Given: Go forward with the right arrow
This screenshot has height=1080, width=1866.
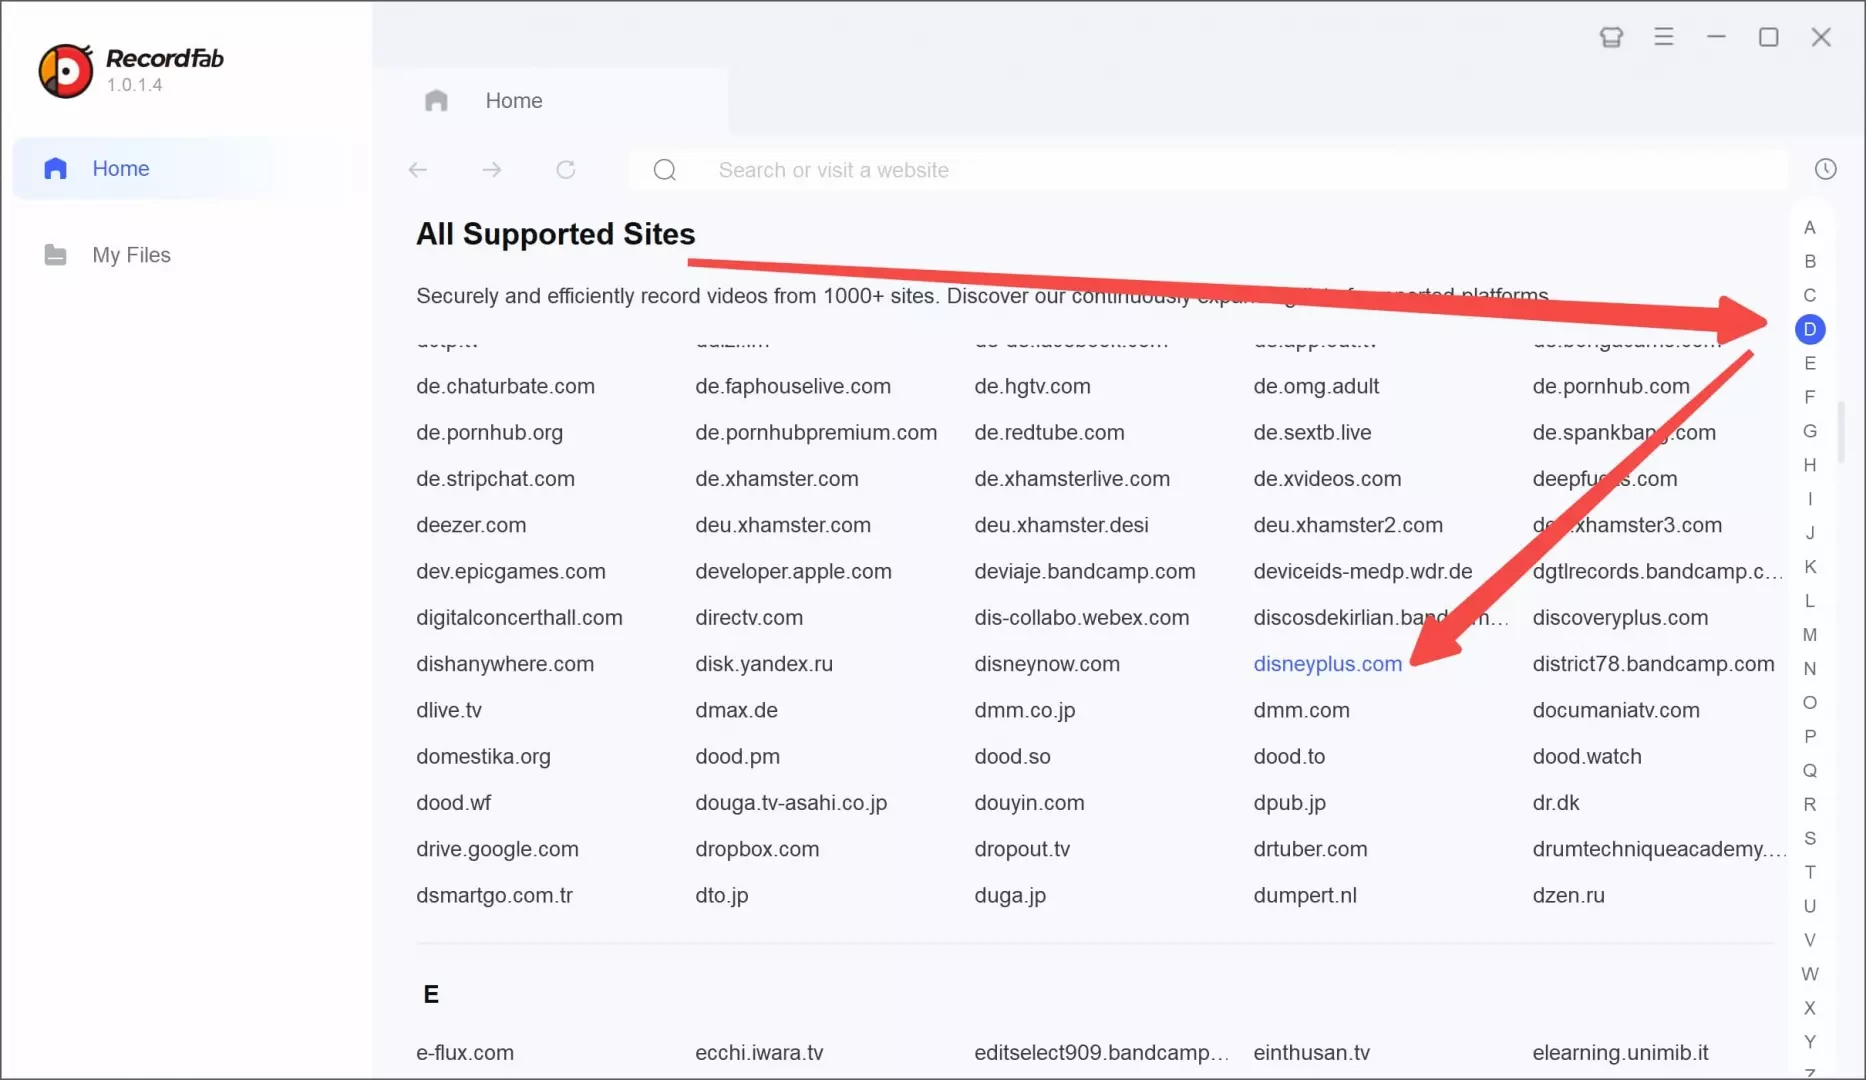Looking at the screenshot, I should [x=492, y=170].
